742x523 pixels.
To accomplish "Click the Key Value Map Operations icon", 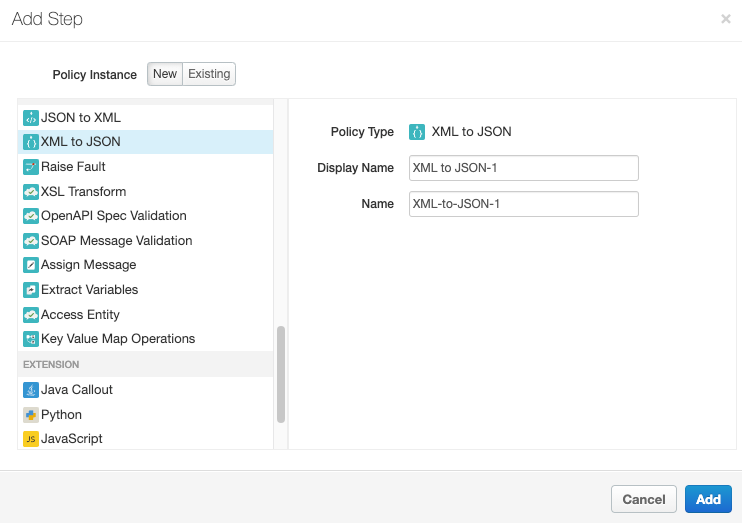I will pos(30,339).
